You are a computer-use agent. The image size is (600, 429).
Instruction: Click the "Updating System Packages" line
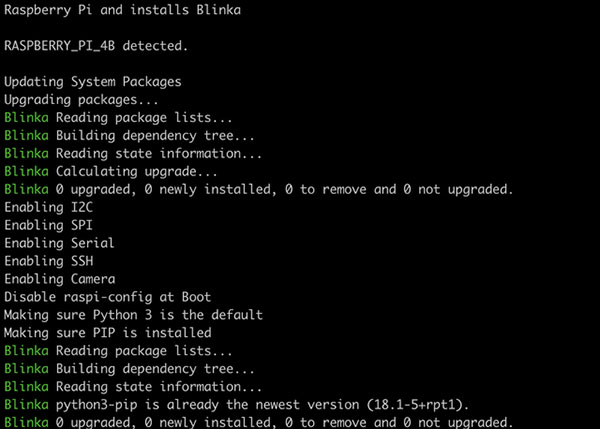tap(93, 82)
